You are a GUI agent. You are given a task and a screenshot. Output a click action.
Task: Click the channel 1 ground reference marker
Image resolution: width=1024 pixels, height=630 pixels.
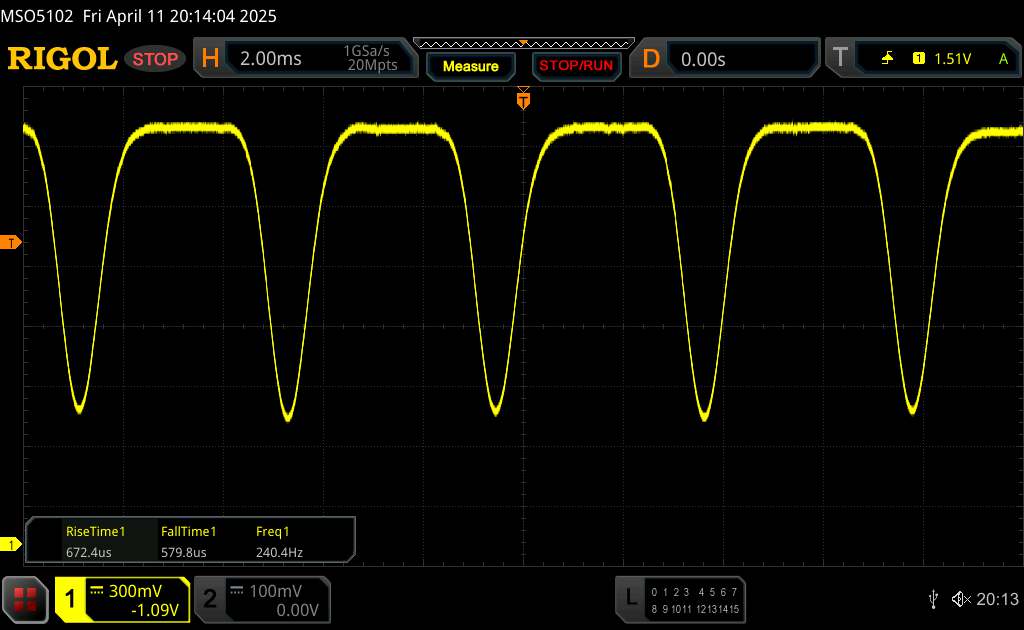(10, 544)
